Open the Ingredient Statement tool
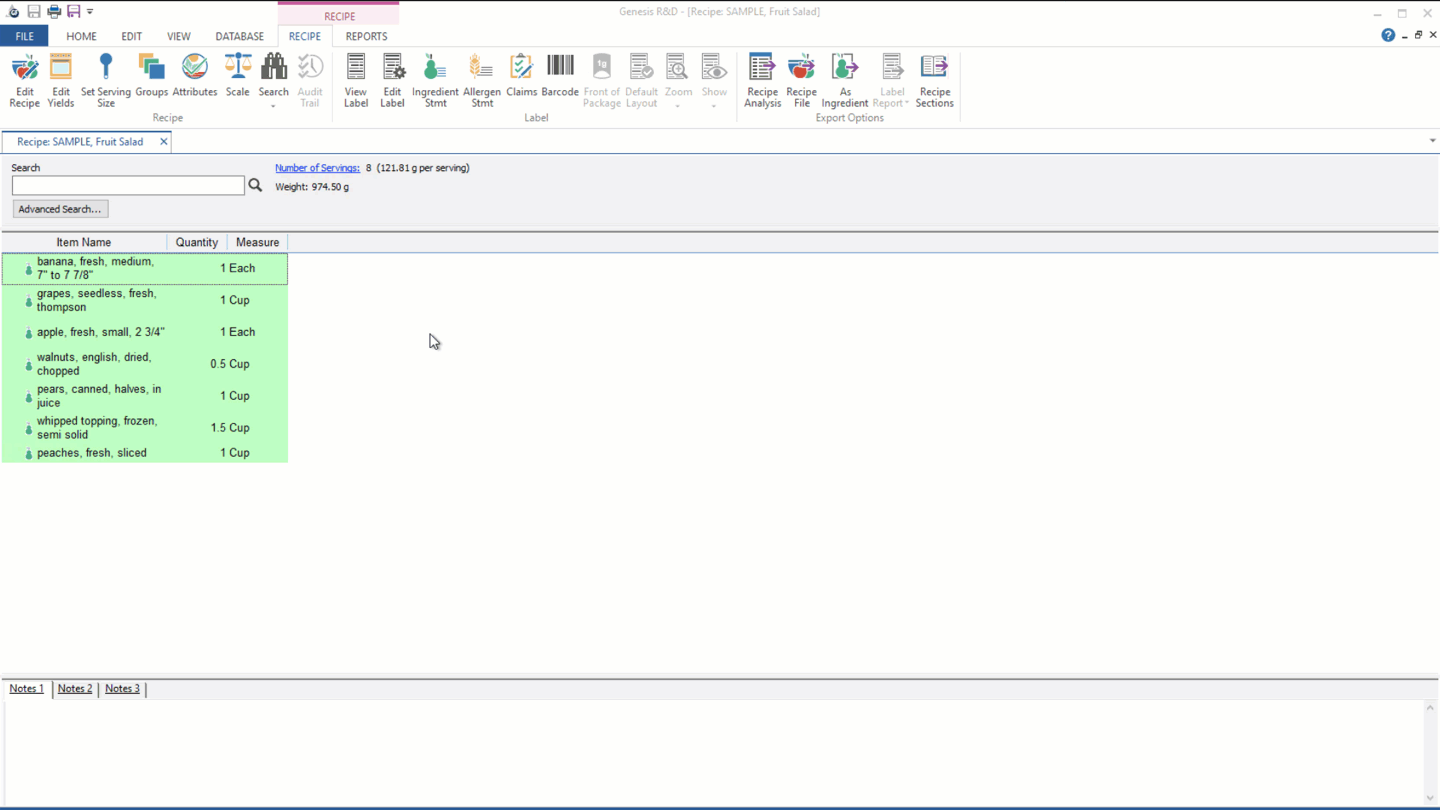The width and height of the screenshot is (1440, 810). coord(435,80)
